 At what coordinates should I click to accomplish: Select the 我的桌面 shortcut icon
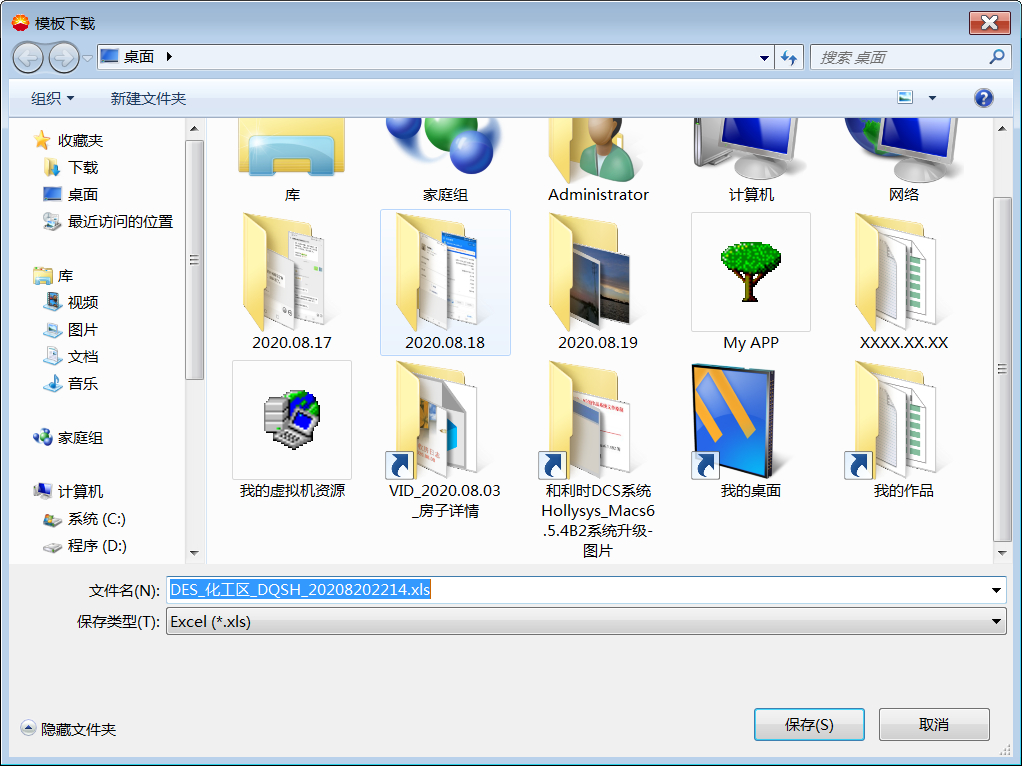coord(751,430)
